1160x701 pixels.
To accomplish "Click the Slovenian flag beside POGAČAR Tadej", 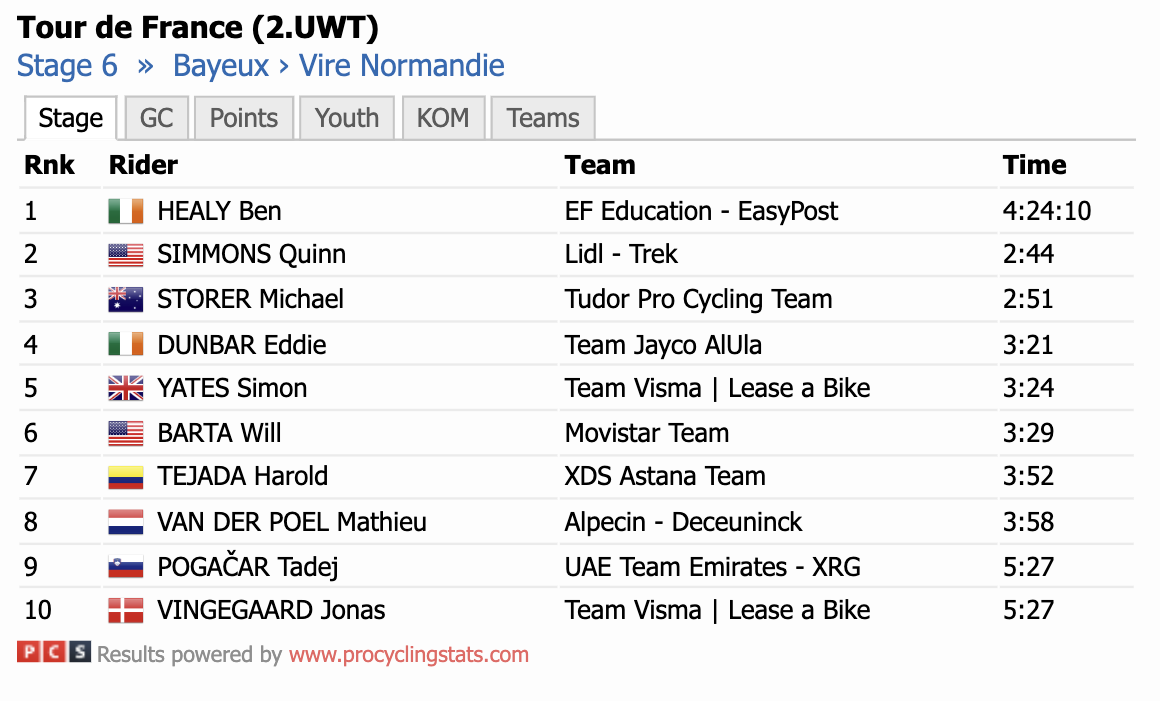I will point(126,566).
